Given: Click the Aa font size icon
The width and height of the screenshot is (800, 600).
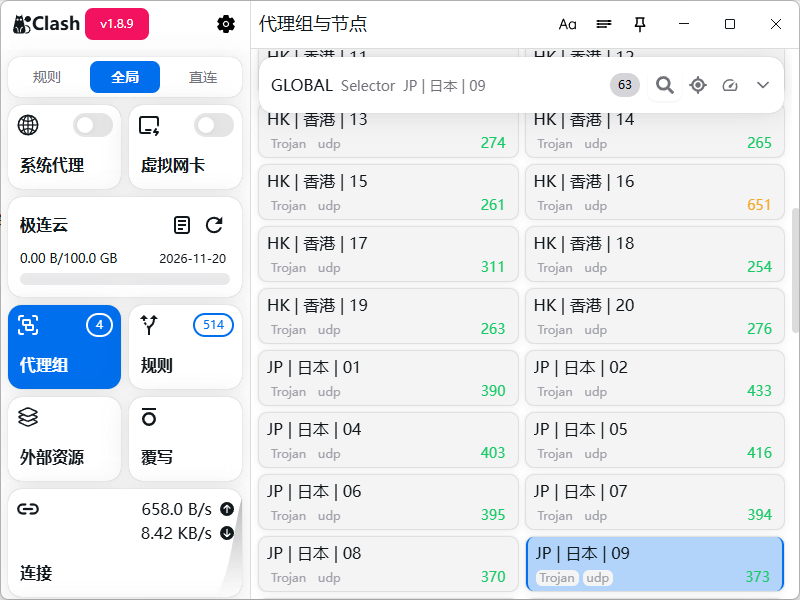Looking at the screenshot, I should tap(568, 24).
